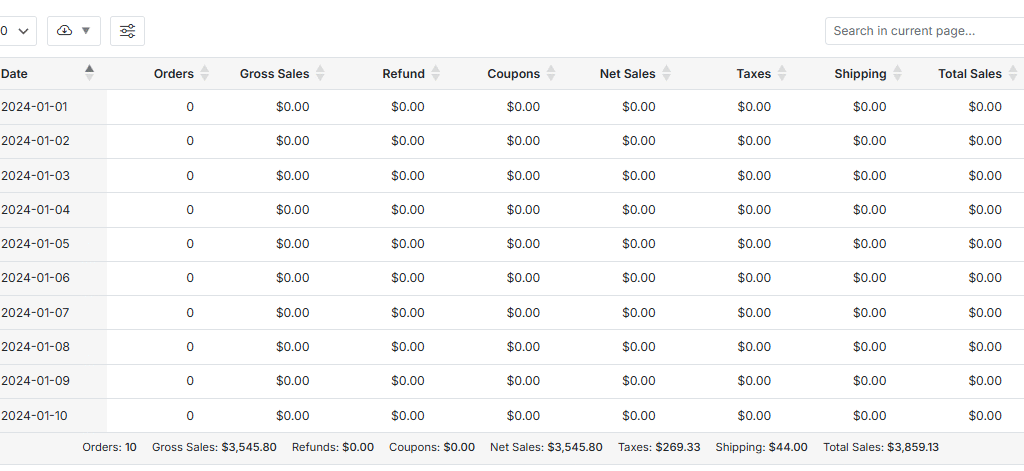Click the Net Sales sort arrows
Viewport: 1024px width, 471px height.
coord(667,73)
